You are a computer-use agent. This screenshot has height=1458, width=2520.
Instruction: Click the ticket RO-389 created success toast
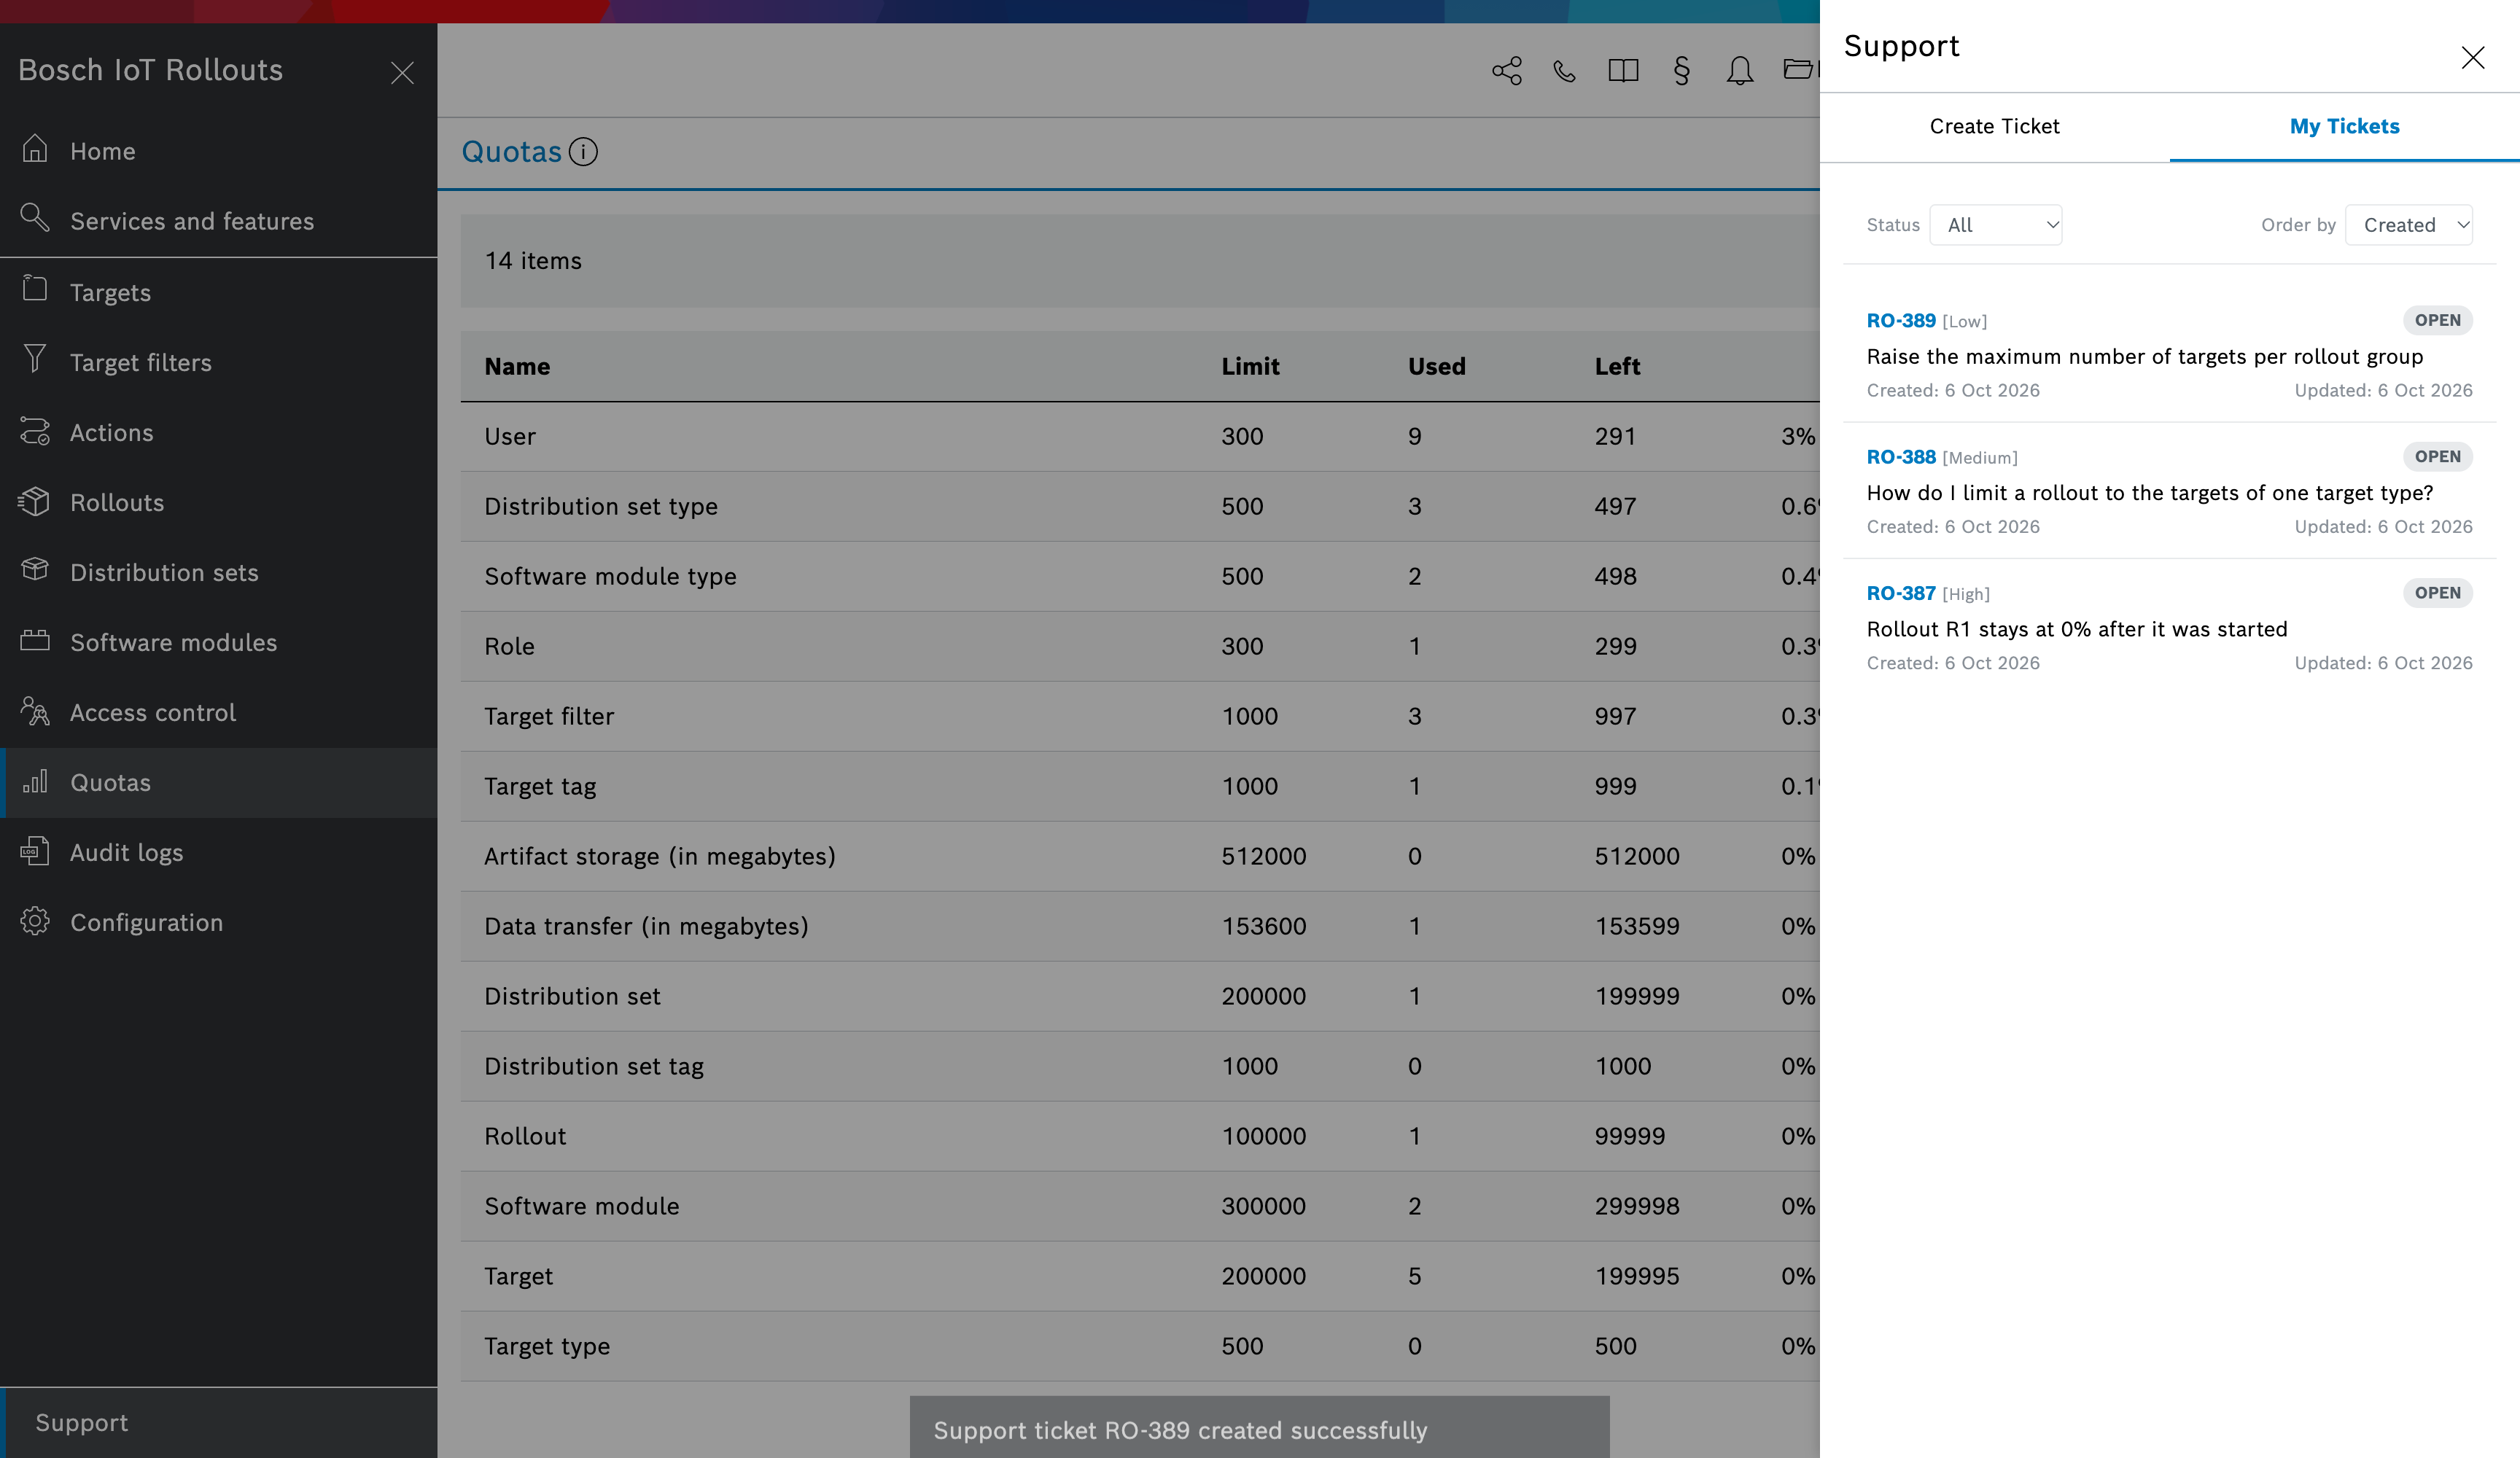(x=1259, y=1428)
